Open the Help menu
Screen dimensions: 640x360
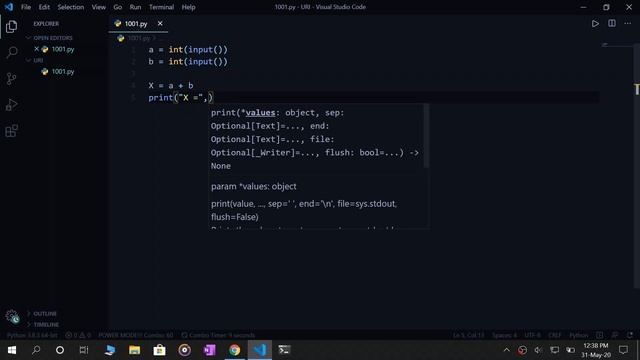click(x=188, y=7)
